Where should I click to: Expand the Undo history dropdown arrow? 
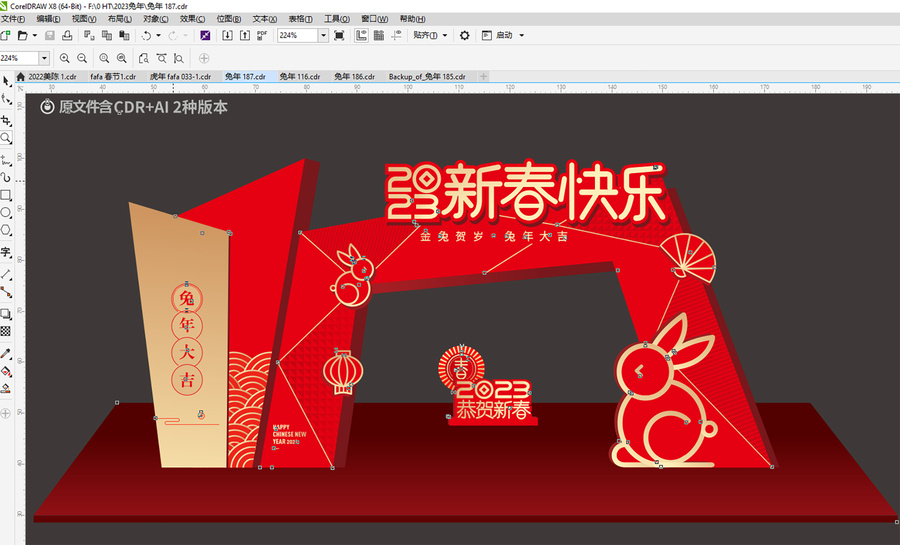click(158, 36)
